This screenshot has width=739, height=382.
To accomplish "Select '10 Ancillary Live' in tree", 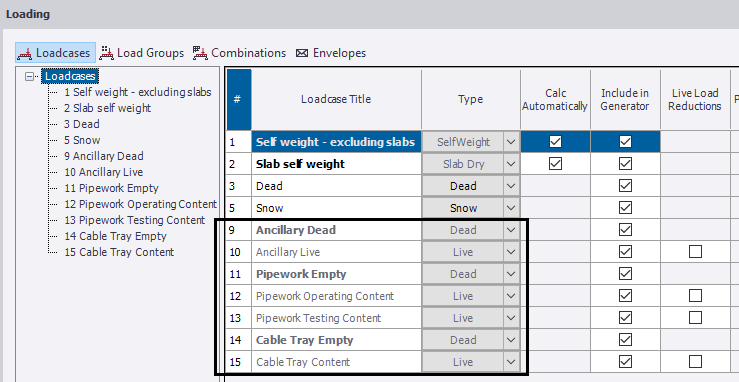I will 104,172.
